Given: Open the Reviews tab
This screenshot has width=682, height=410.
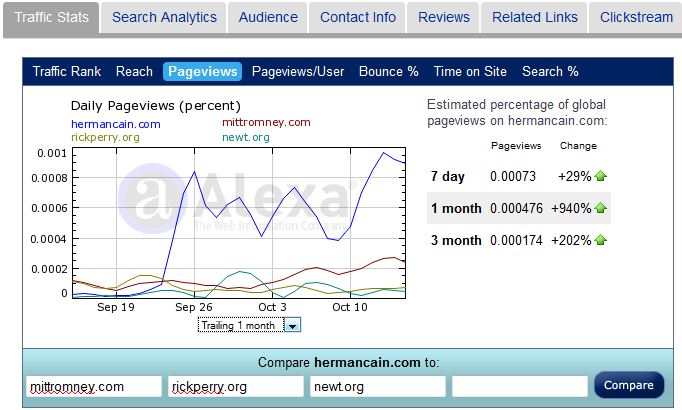Looking at the screenshot, I should 444,18.
